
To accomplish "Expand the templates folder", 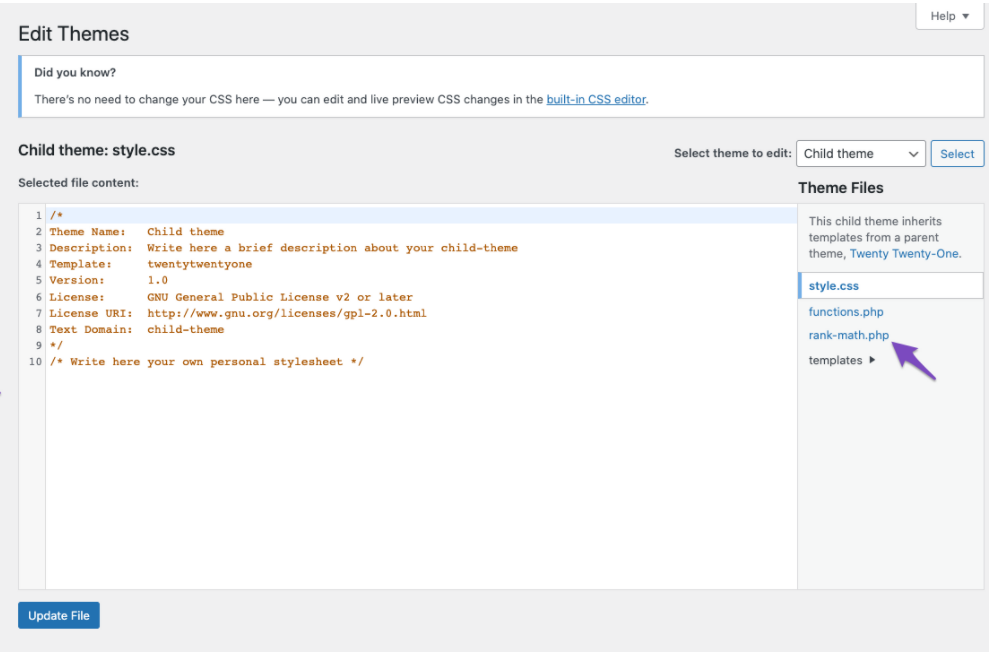I will [841, 360].
